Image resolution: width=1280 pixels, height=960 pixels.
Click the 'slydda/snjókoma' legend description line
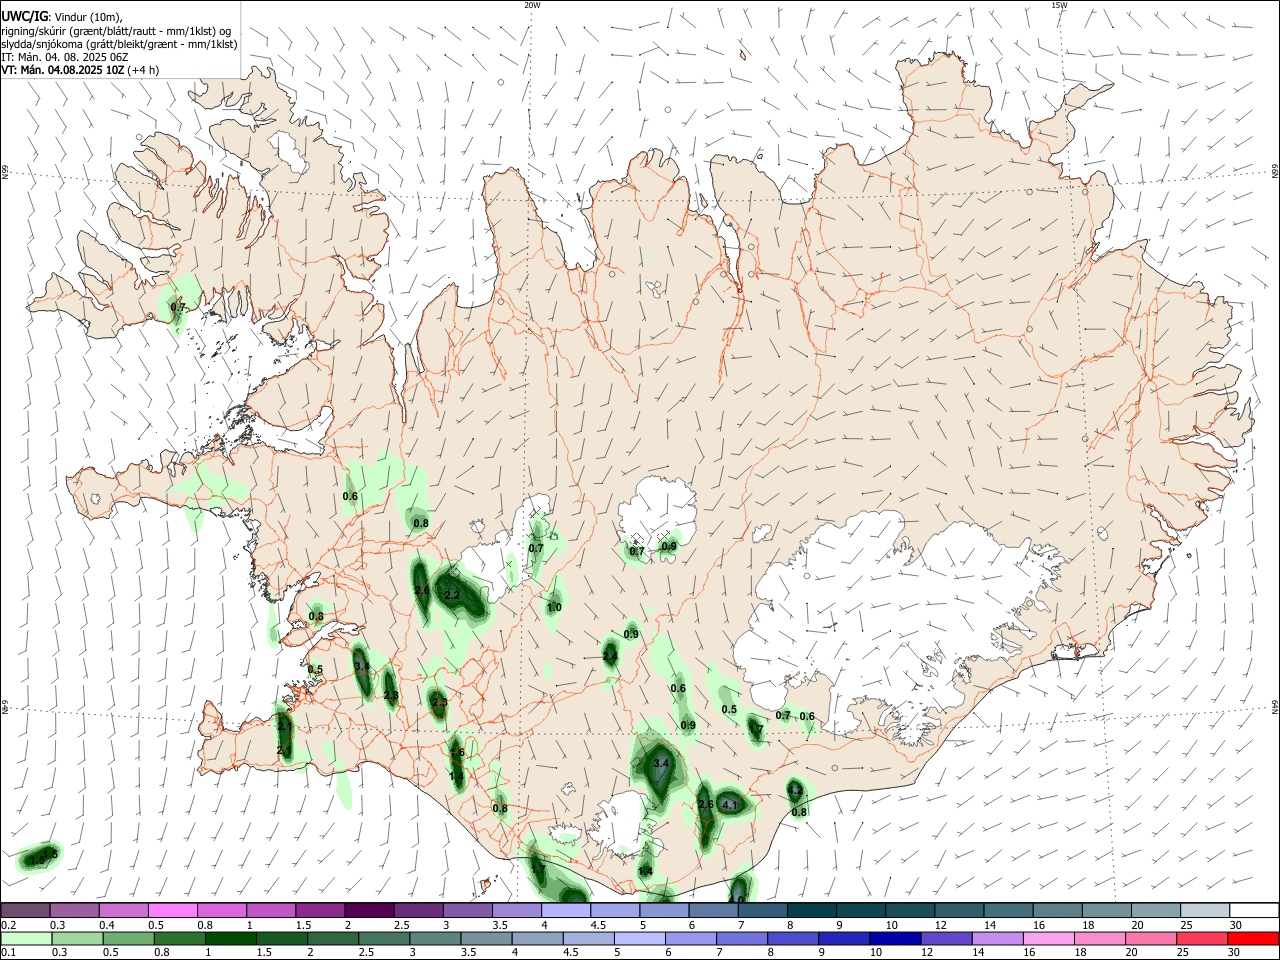(119, 44)
